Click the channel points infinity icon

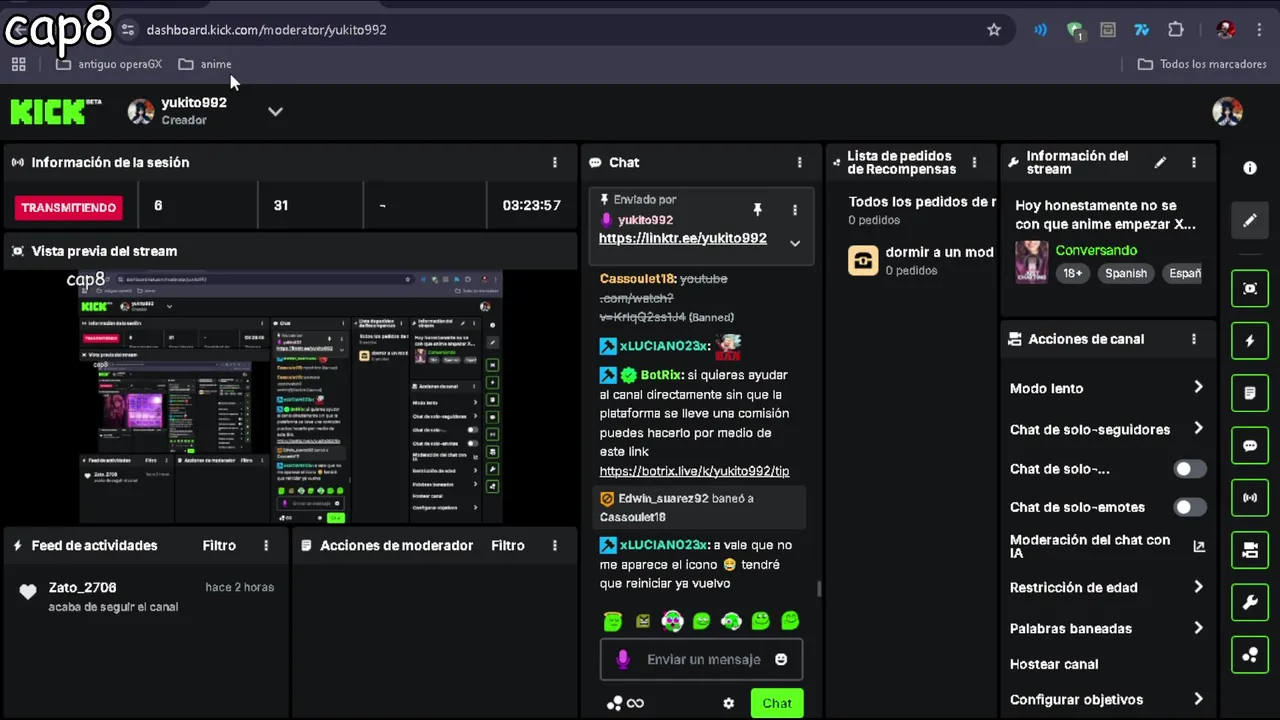[626, 703]
